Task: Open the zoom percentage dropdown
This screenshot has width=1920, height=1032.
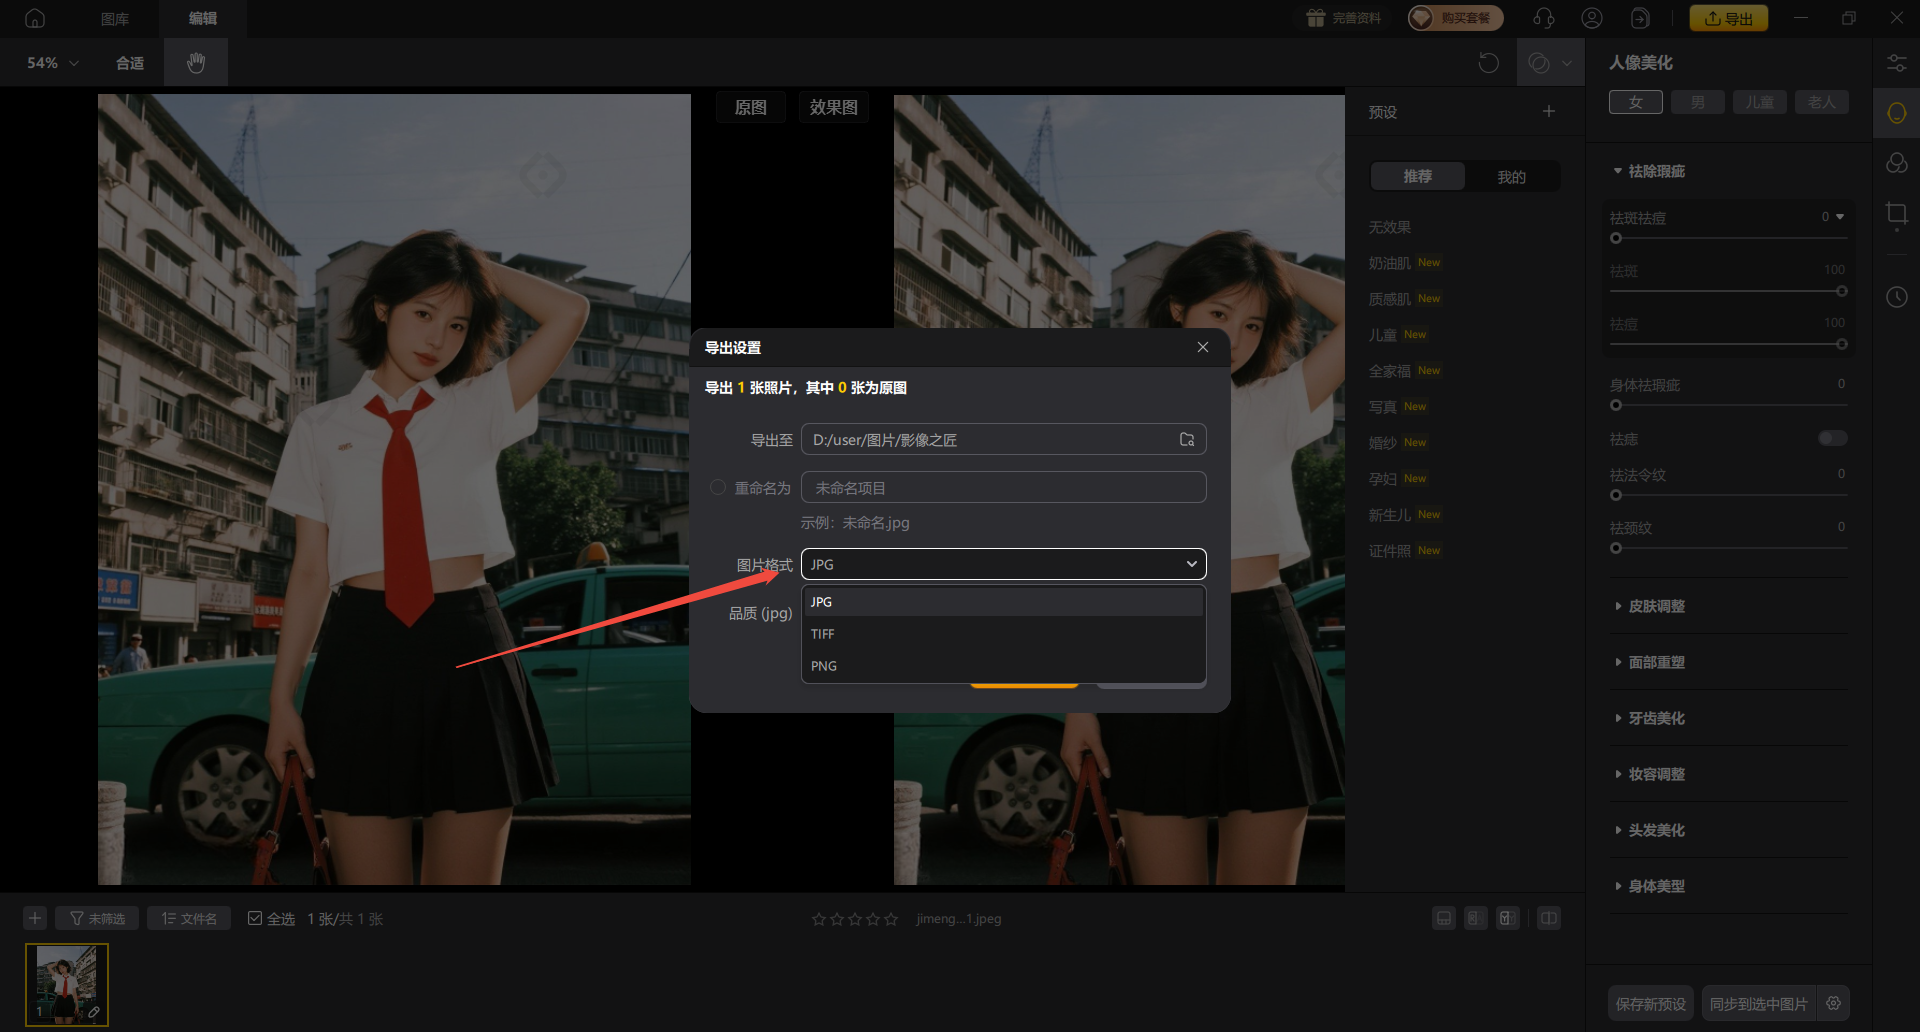Action: [52, 63]
